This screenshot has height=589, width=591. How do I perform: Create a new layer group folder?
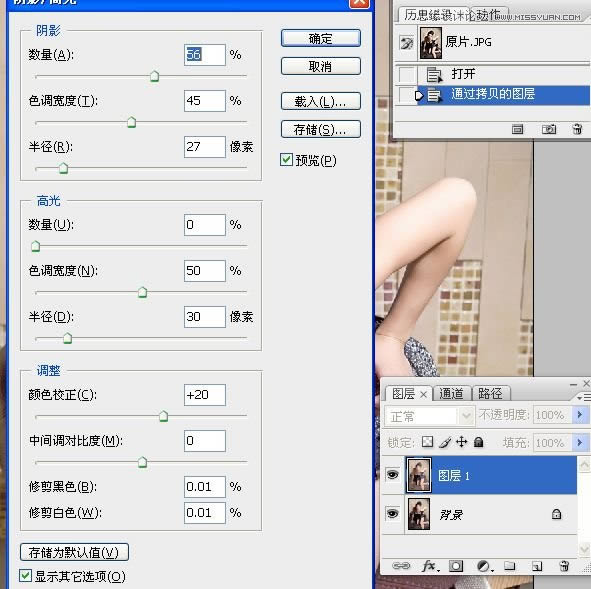point(510,566)
